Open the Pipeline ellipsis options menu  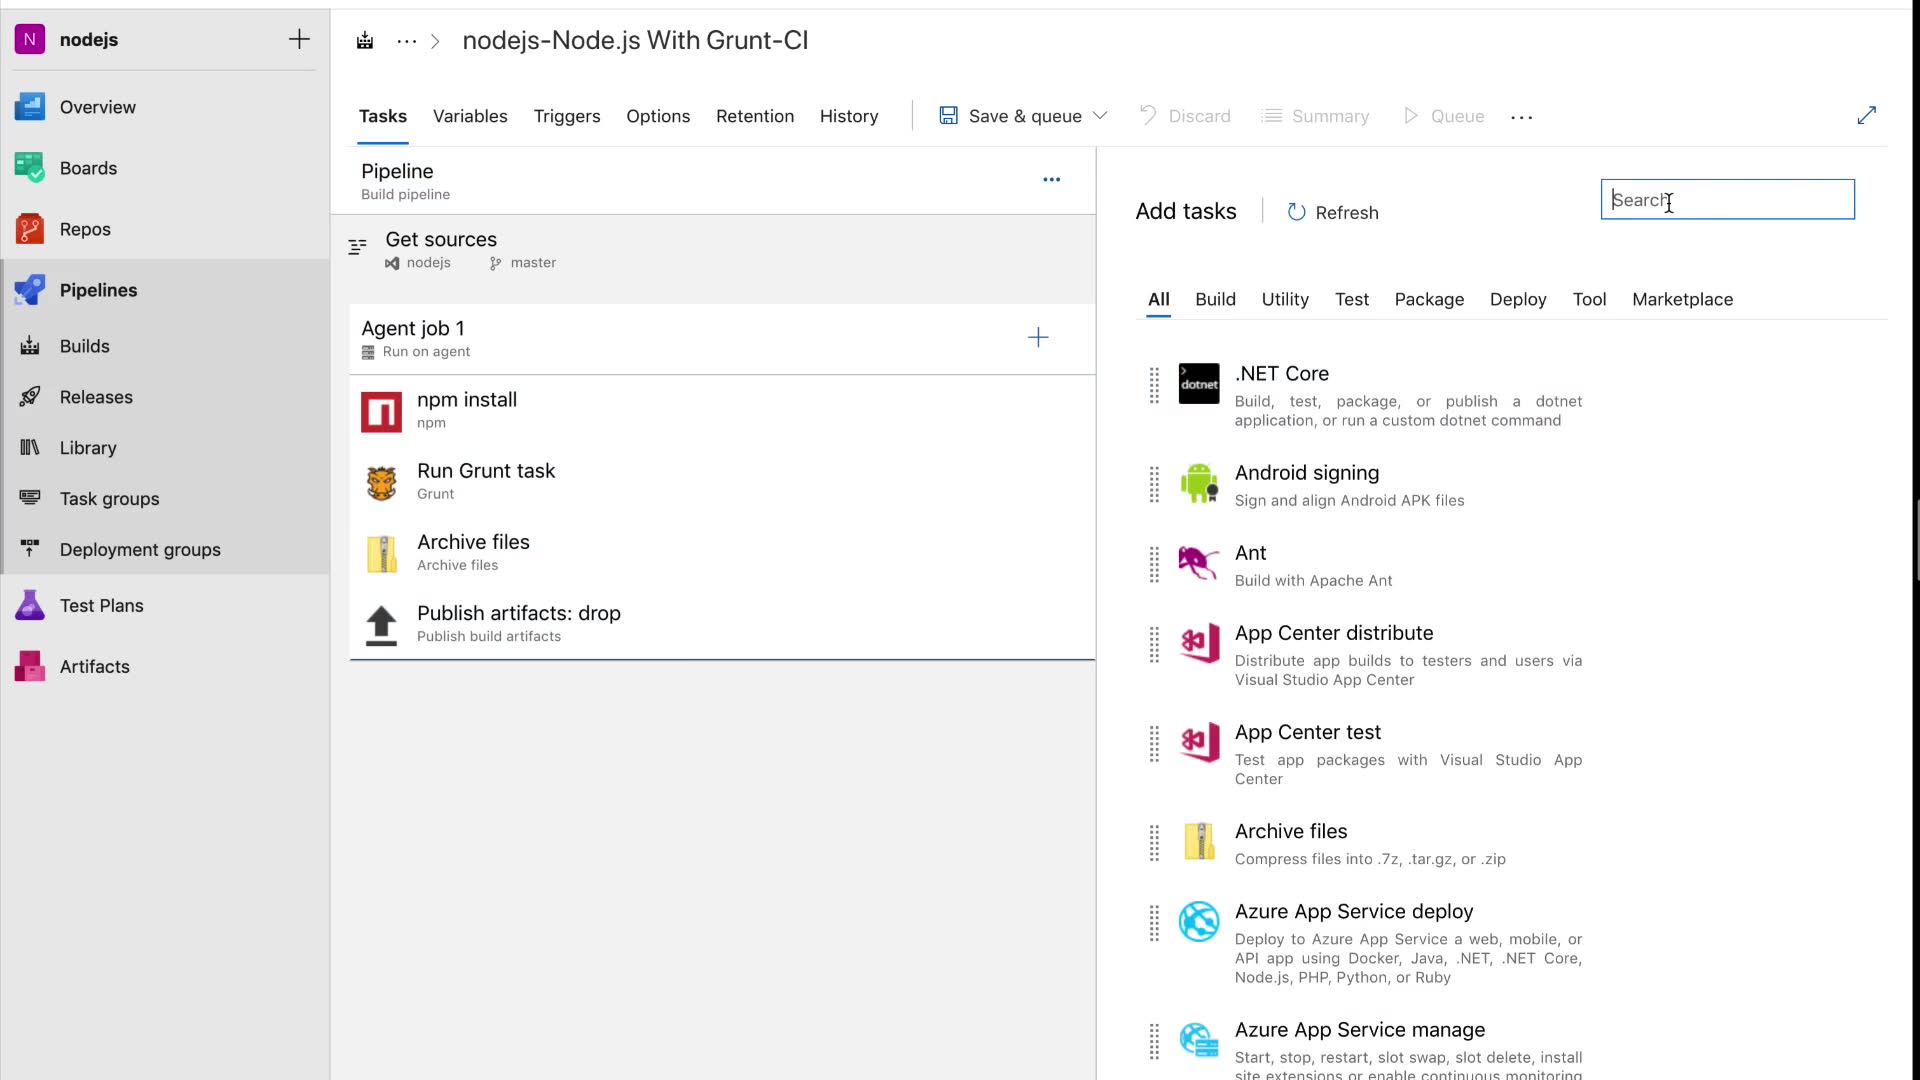coord(1051,180)
